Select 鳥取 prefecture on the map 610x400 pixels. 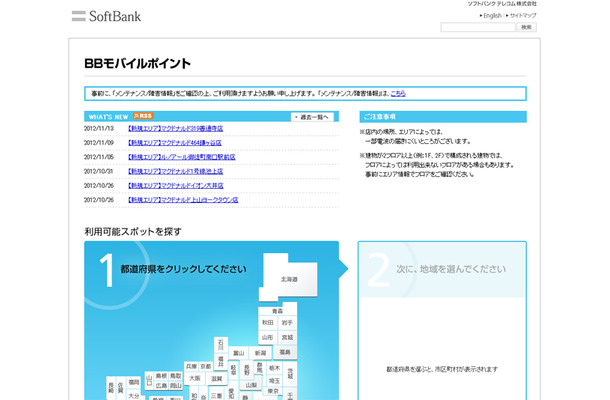pos(176,376)
